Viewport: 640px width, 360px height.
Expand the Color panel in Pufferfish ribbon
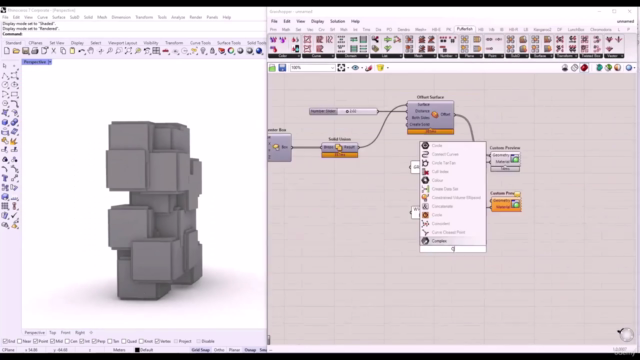pyautogui.click(x=284, y=56)
